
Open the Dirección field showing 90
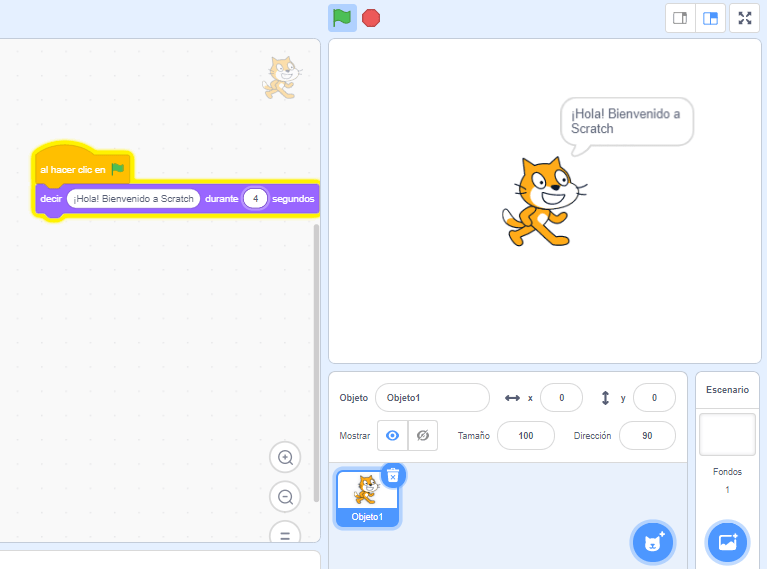(647, 435)
